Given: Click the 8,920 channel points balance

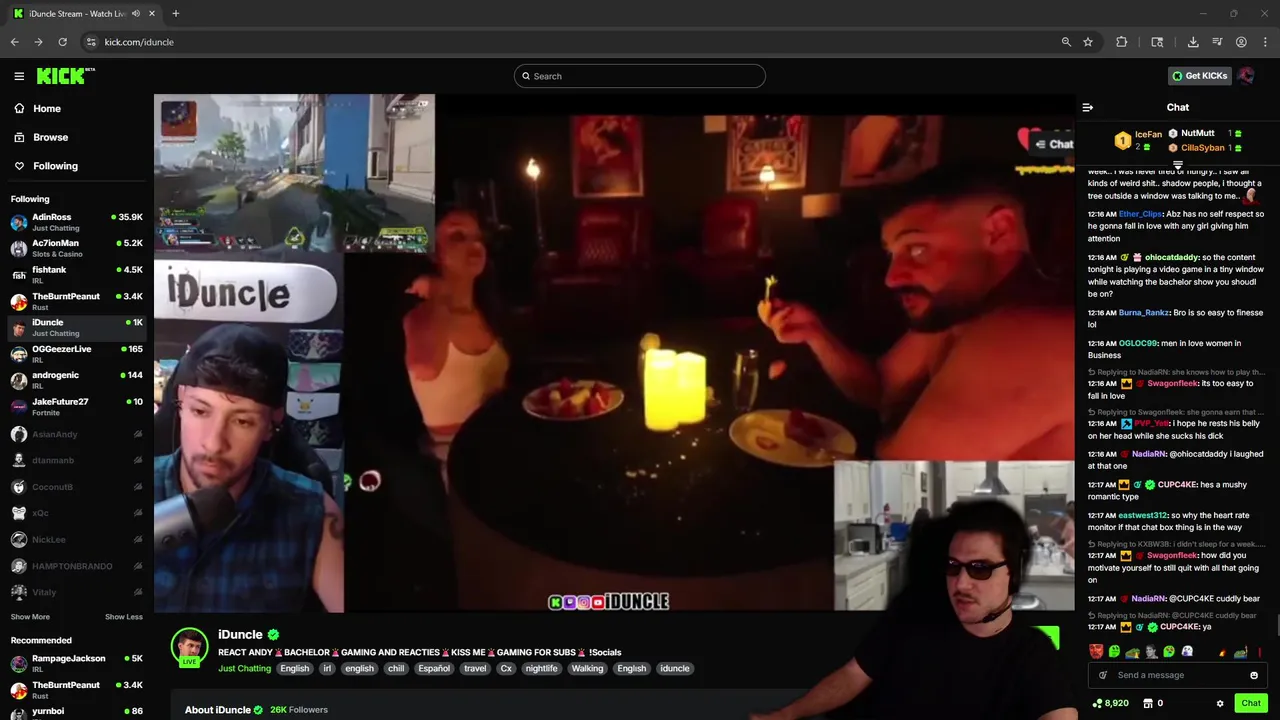Looking at the screenshot, I should pyautogui.click(x=1111, y=703).
